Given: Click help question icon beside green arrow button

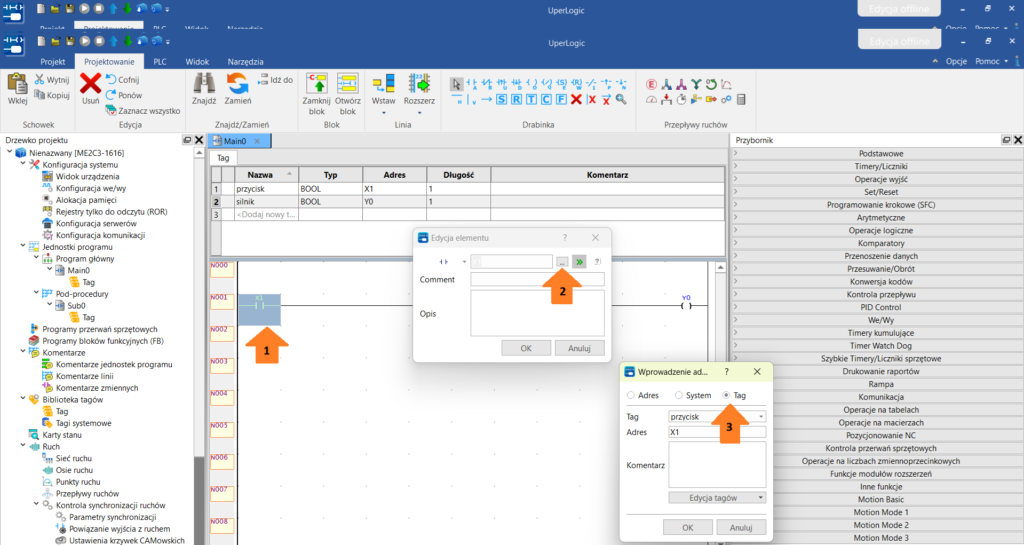Looking at the screenshot, I should (597, 262).
